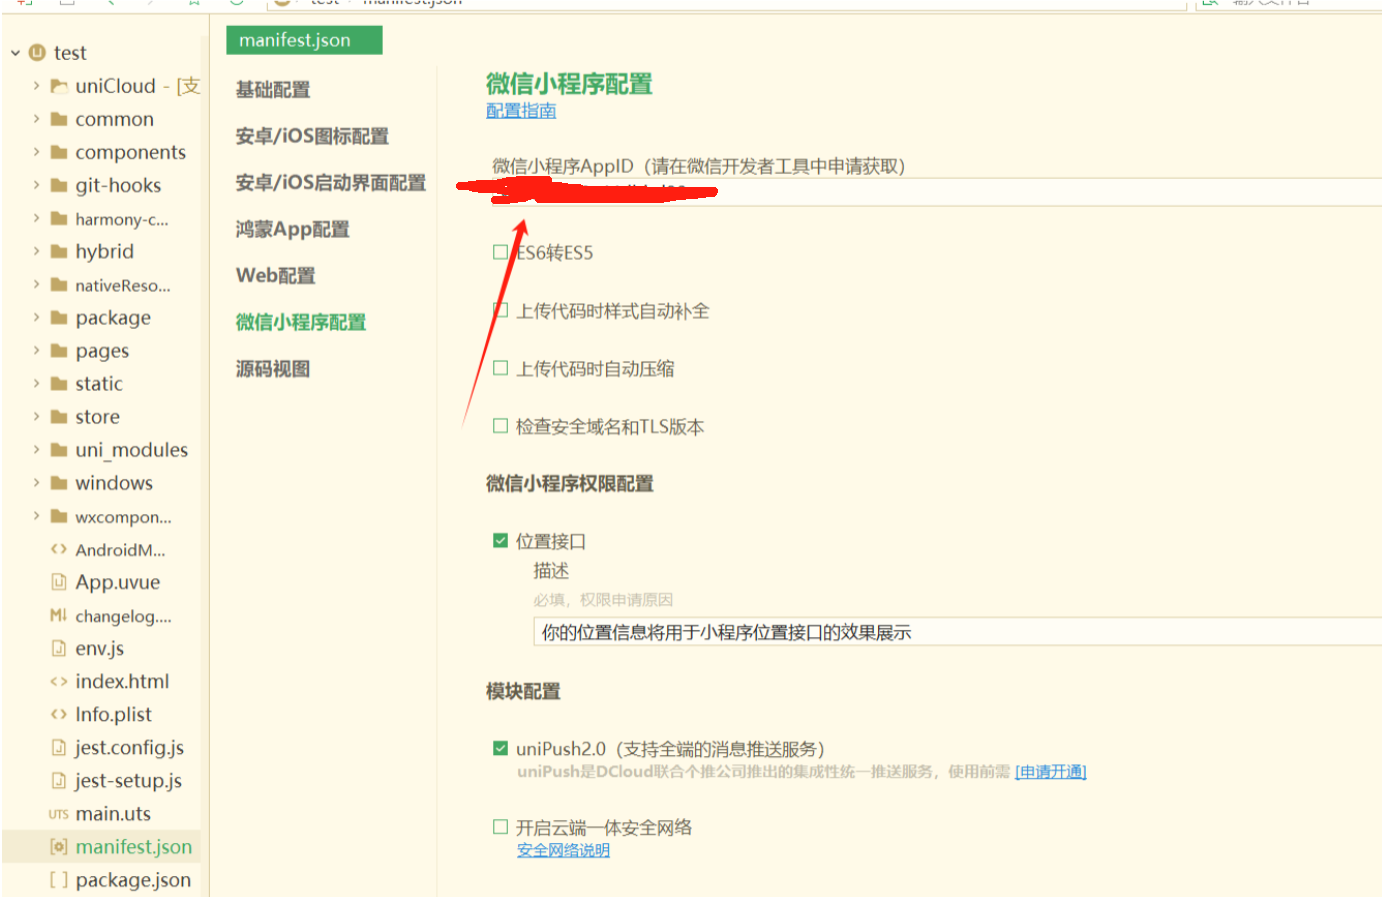
Task: Enable 开启云端一体安全网络 checkbox
Action: [500, 827]
